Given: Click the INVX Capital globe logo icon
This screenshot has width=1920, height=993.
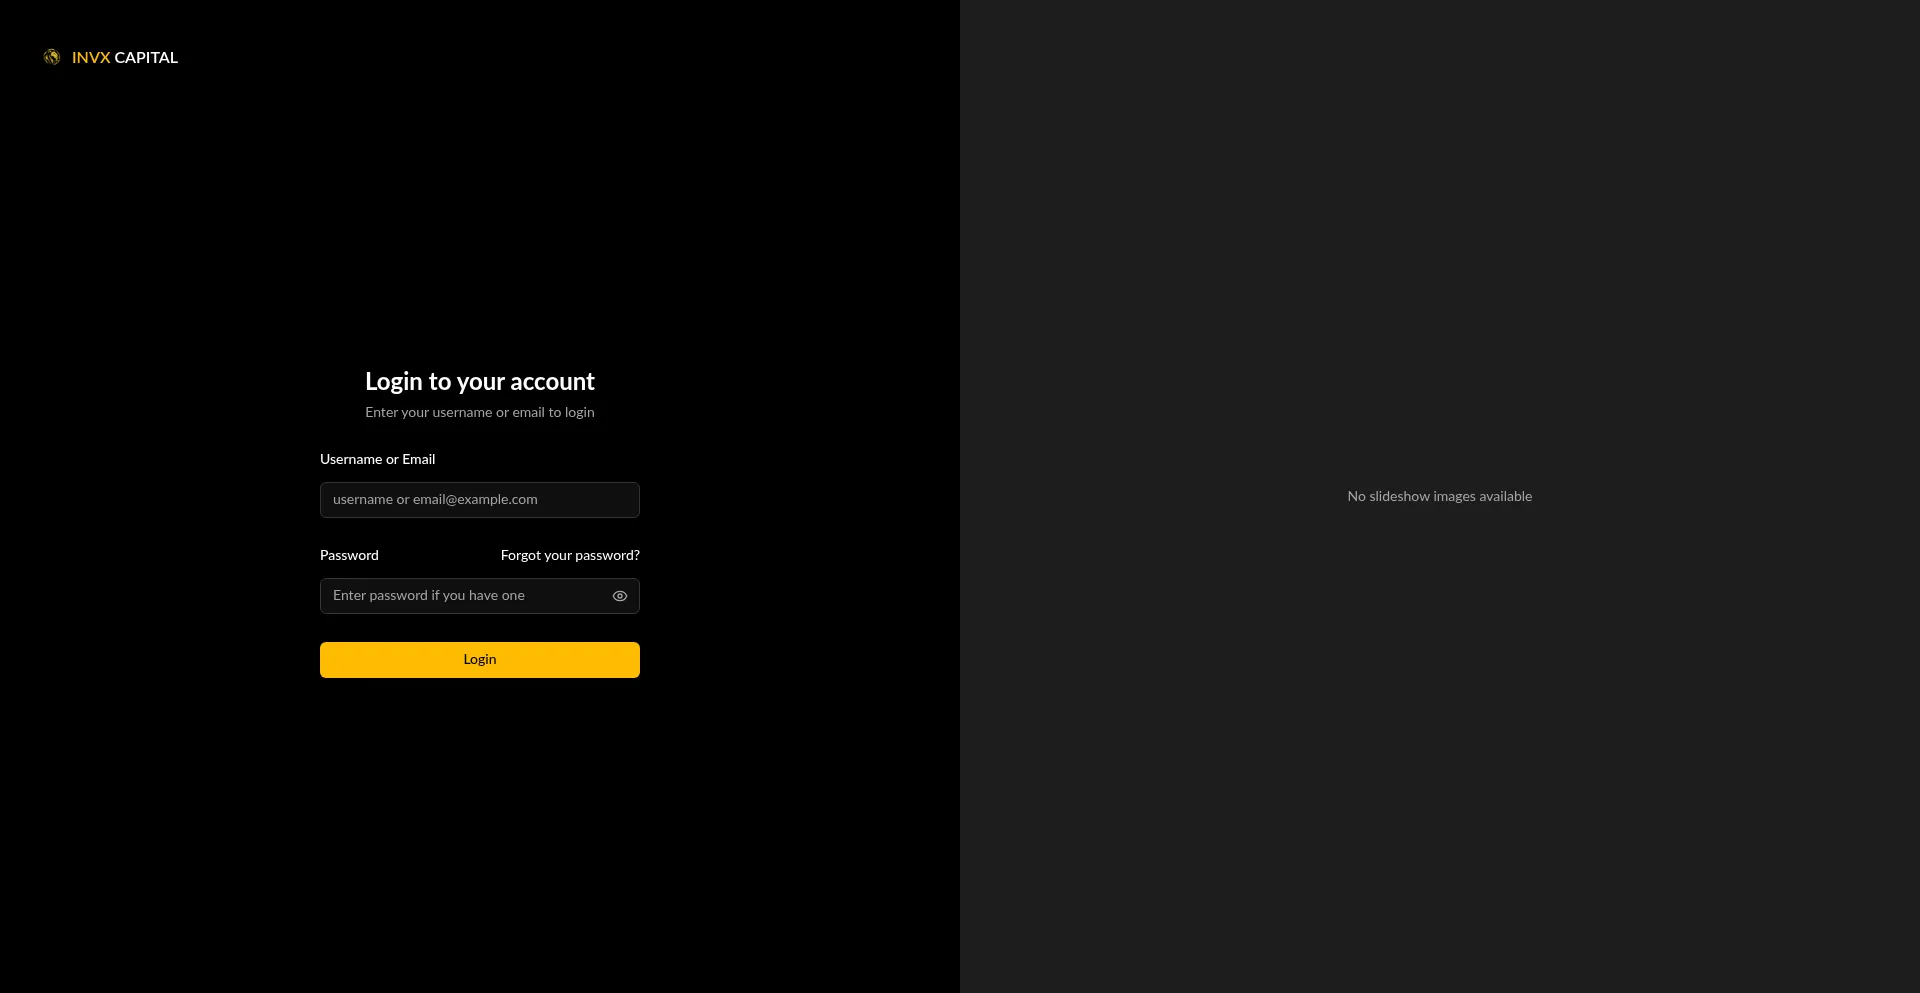Looking at the screenshot, I should coord(52,57).
